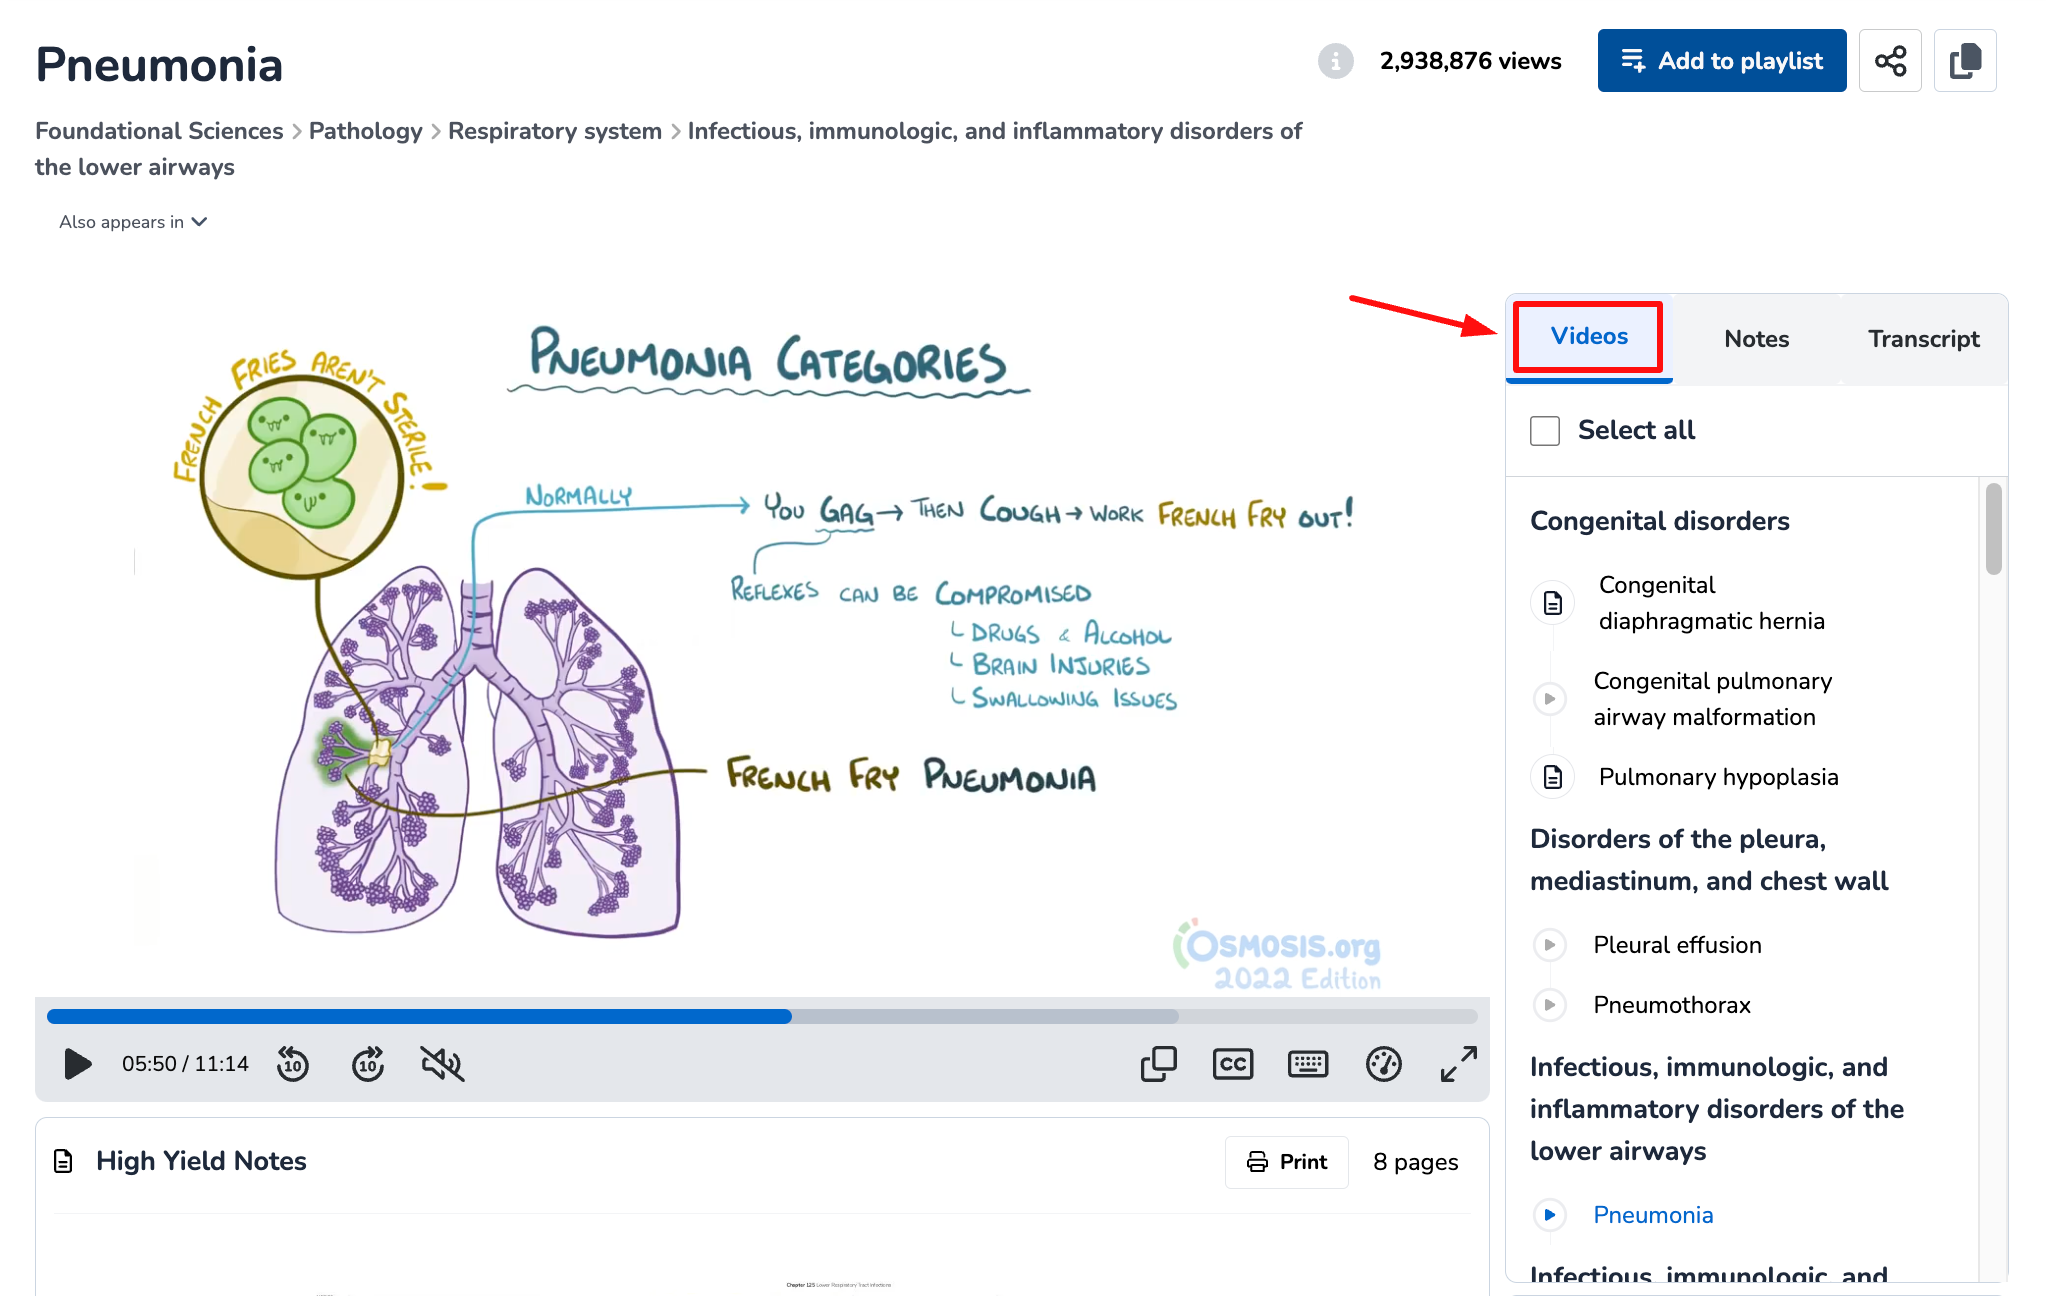This screenshot has width=2046, height=1296.
Task: Click the info icon beside views
Action: tap(1335, 61)
